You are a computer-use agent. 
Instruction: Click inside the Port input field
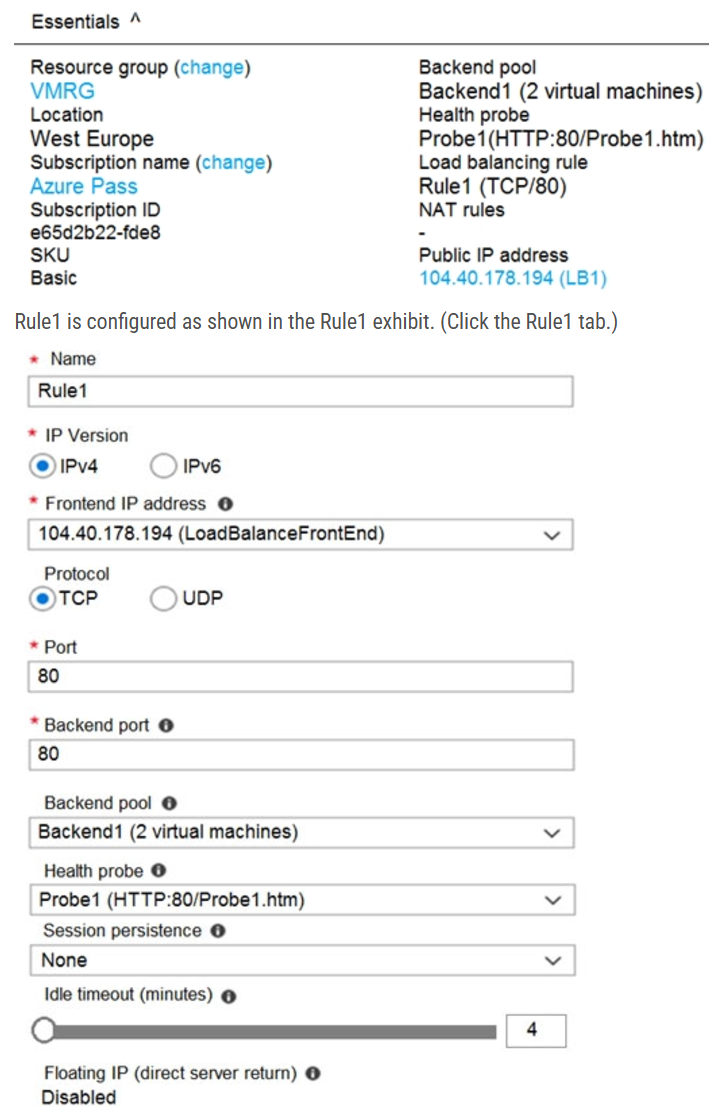300,677
